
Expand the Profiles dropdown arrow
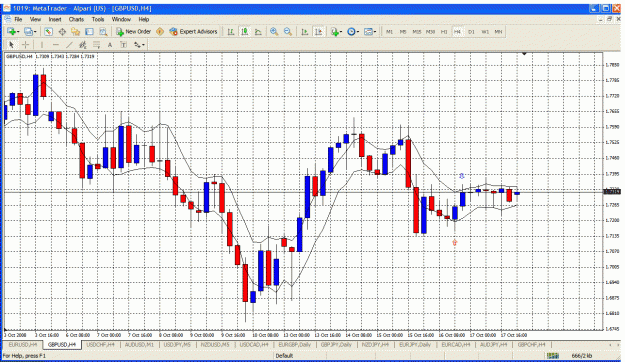tap(35, 32)
